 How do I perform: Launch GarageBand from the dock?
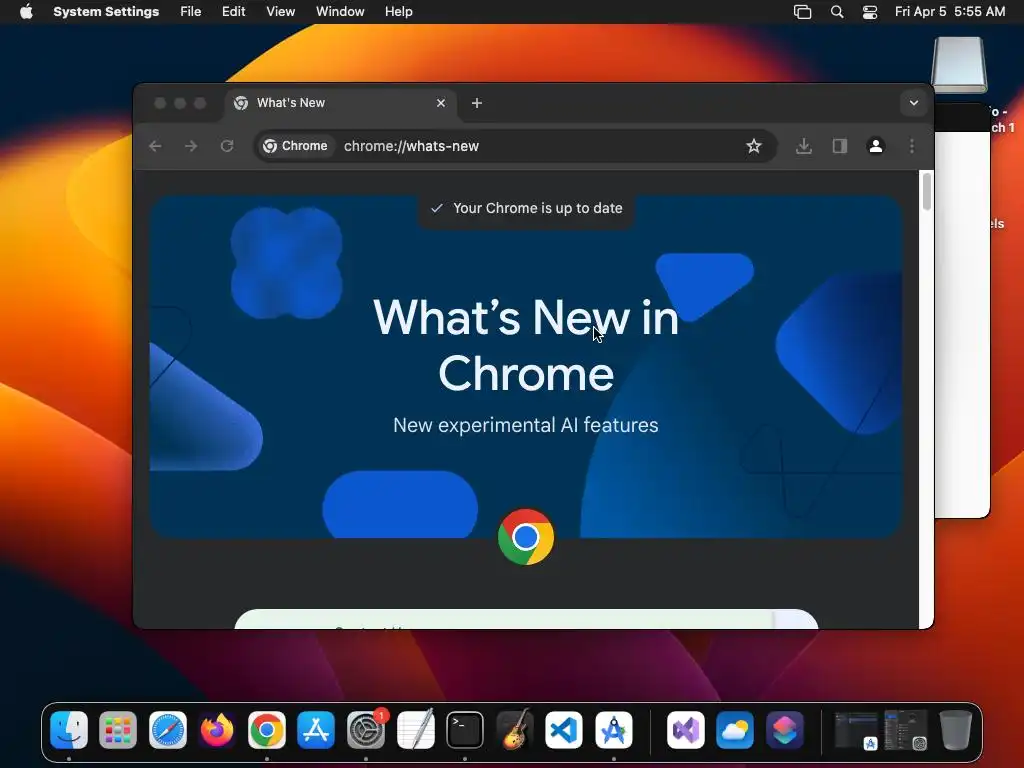coord(515,729)
